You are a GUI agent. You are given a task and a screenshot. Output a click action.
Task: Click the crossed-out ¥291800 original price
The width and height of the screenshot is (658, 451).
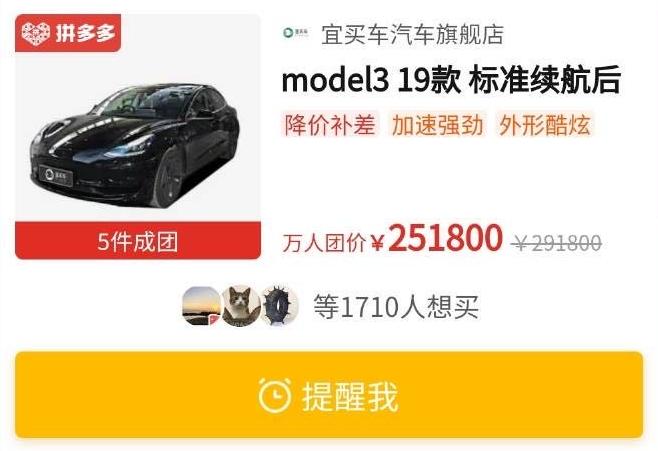(x=557, y=242)
